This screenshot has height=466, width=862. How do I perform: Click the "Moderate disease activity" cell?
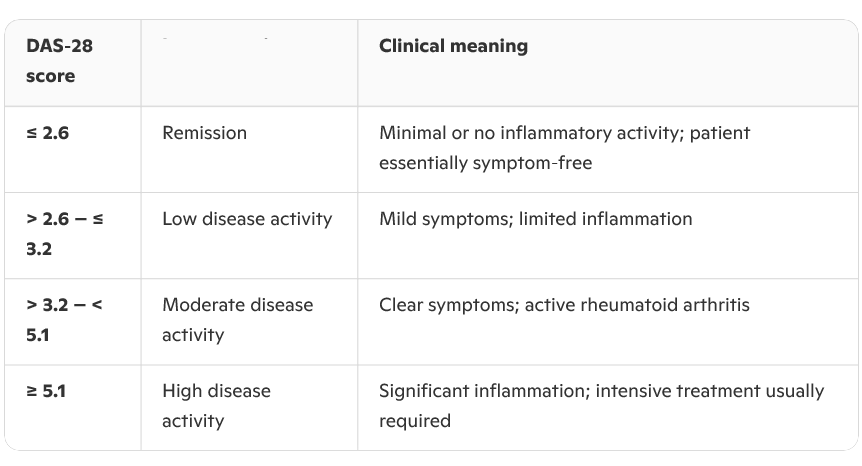tap(237, 319)
